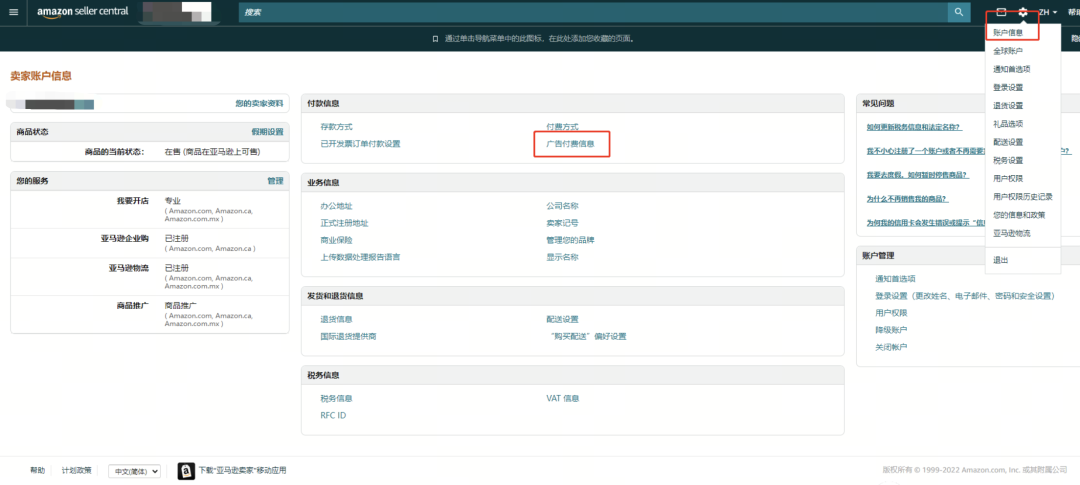Click the 关闭帐户 link
The height and width of the screenshot is (485, 1080).
point(891,347)
